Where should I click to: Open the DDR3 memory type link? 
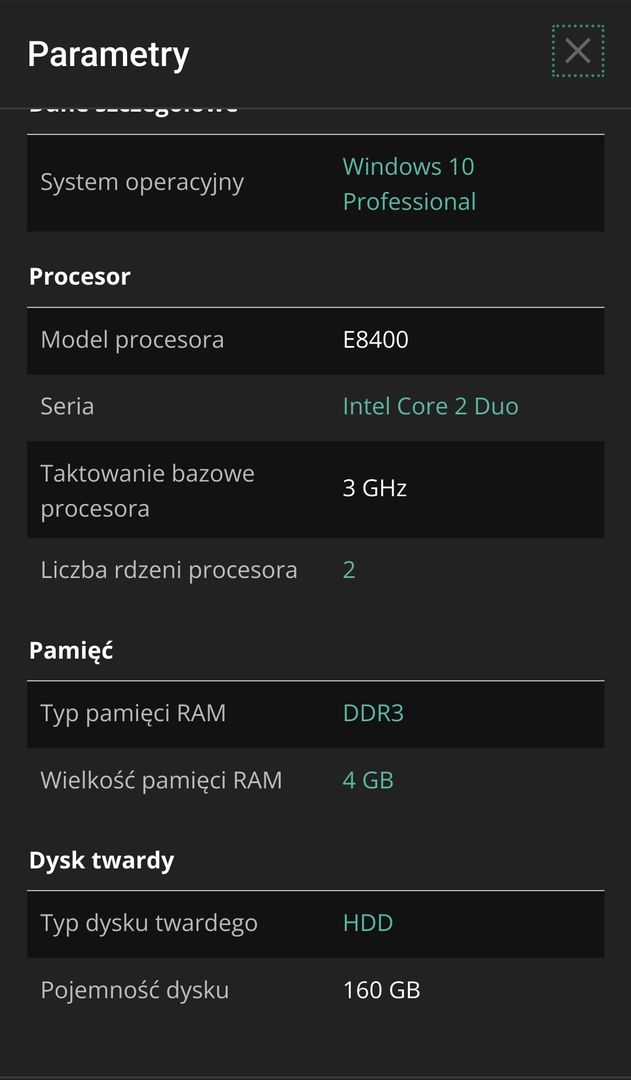pyautogui.click(x=373, y=713)
